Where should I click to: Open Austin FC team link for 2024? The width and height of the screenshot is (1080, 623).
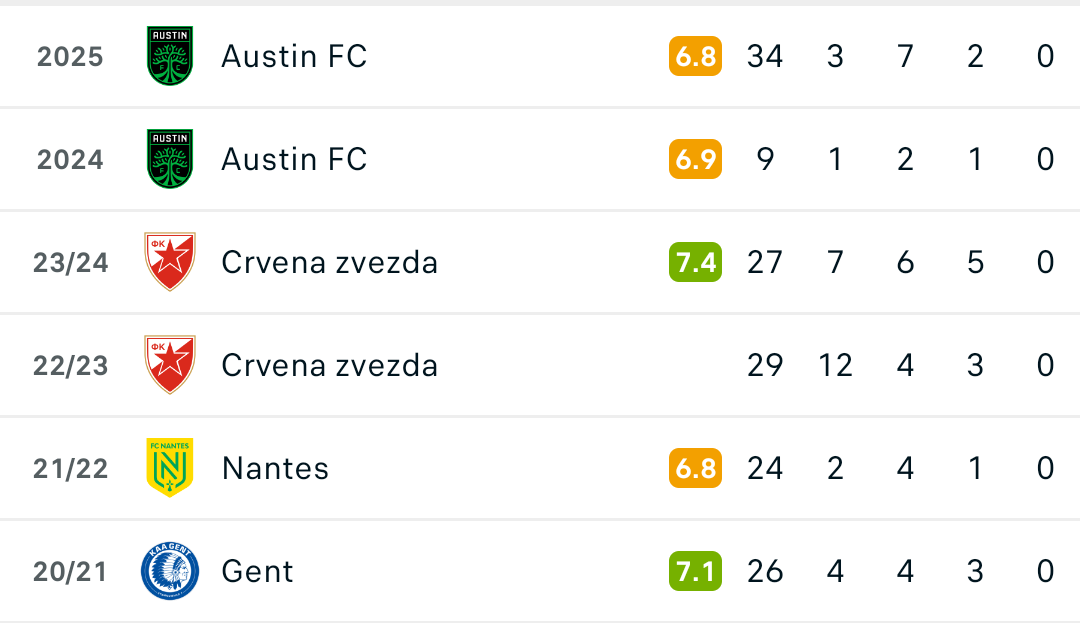pyautogui.click(x=294, y=160)
